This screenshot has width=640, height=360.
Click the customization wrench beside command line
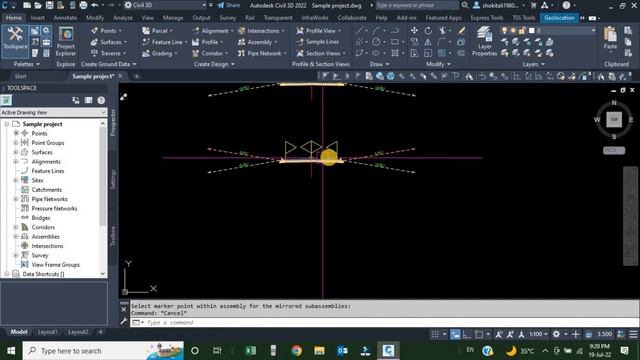(x=124, y=322)
